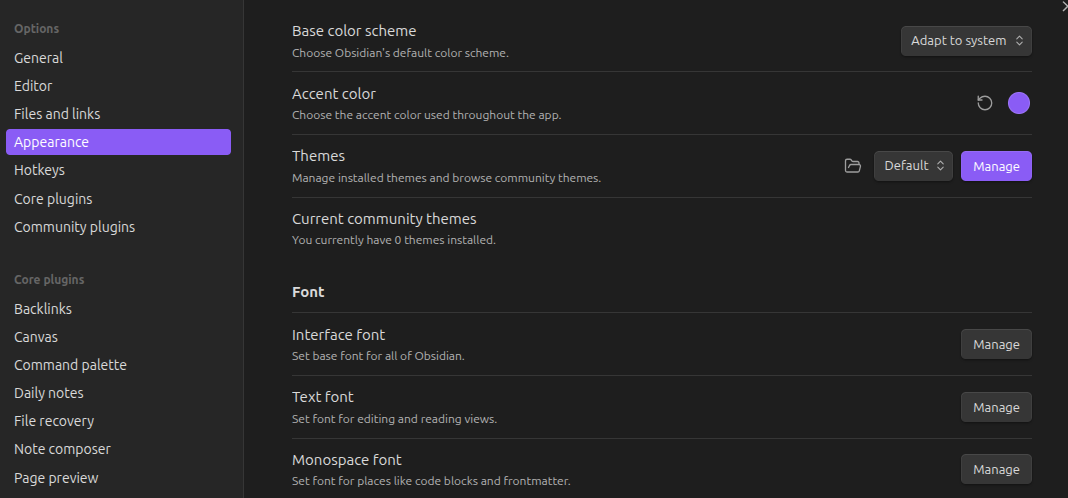The width and height of the screenshot is (1068, 498).
Task: Open Core plugins options tab
Action: click(53, 198)
